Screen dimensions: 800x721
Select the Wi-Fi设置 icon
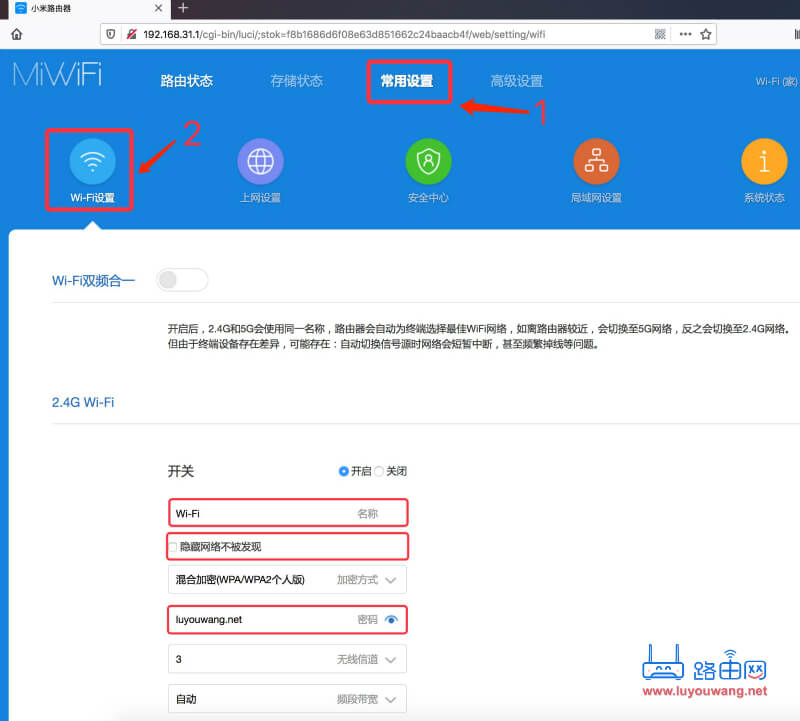pos(89,165)
